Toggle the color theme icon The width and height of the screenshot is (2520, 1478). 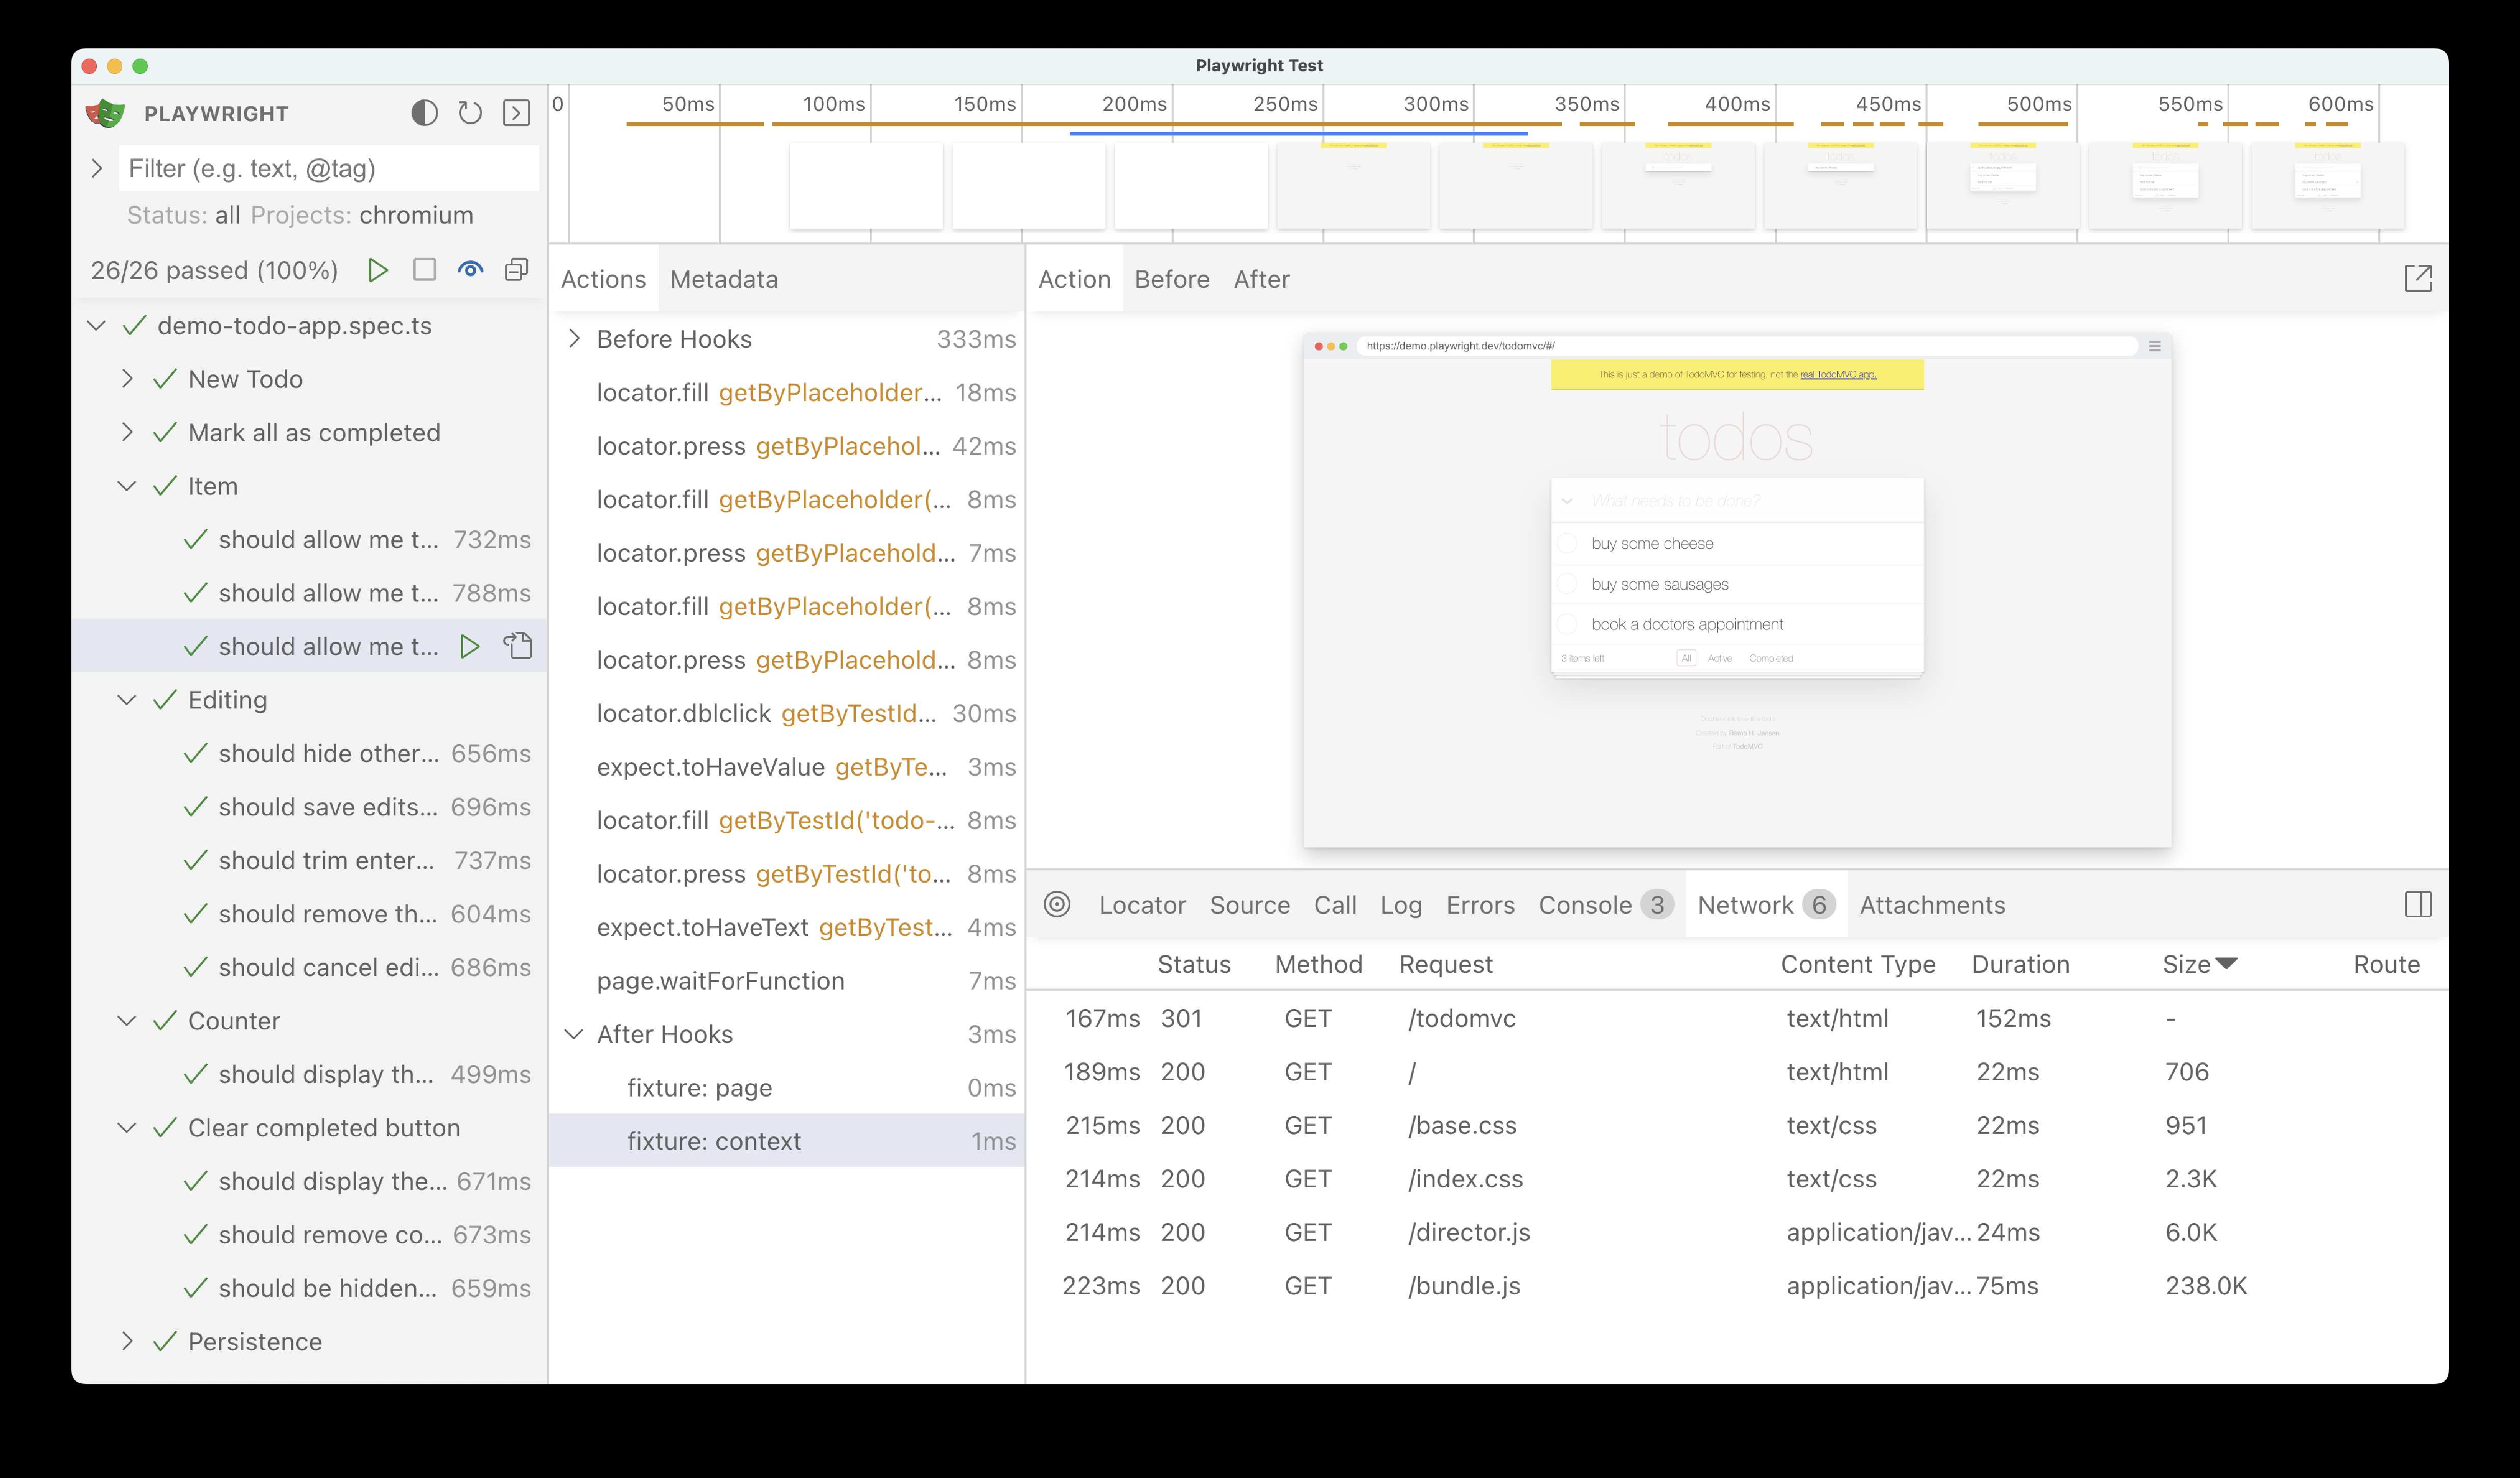(x=424, y=113)
